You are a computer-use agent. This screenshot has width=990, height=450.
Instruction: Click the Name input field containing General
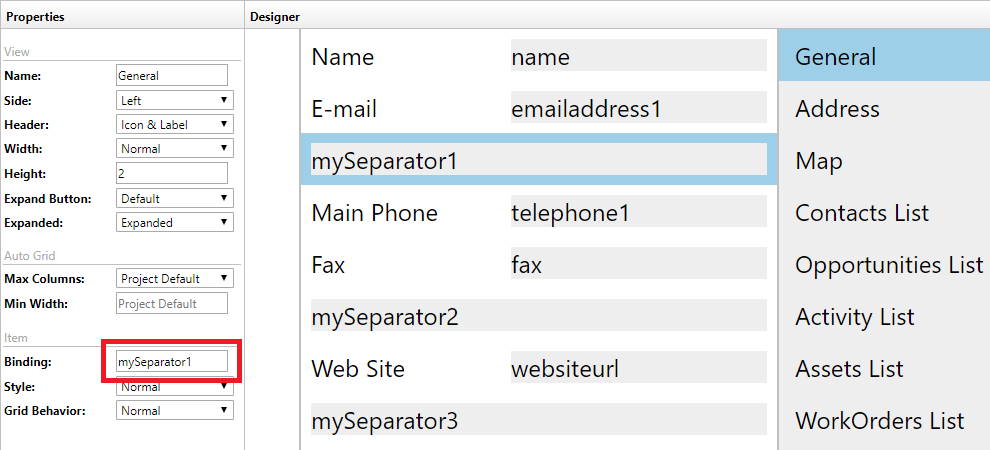(x=172, y=75)
